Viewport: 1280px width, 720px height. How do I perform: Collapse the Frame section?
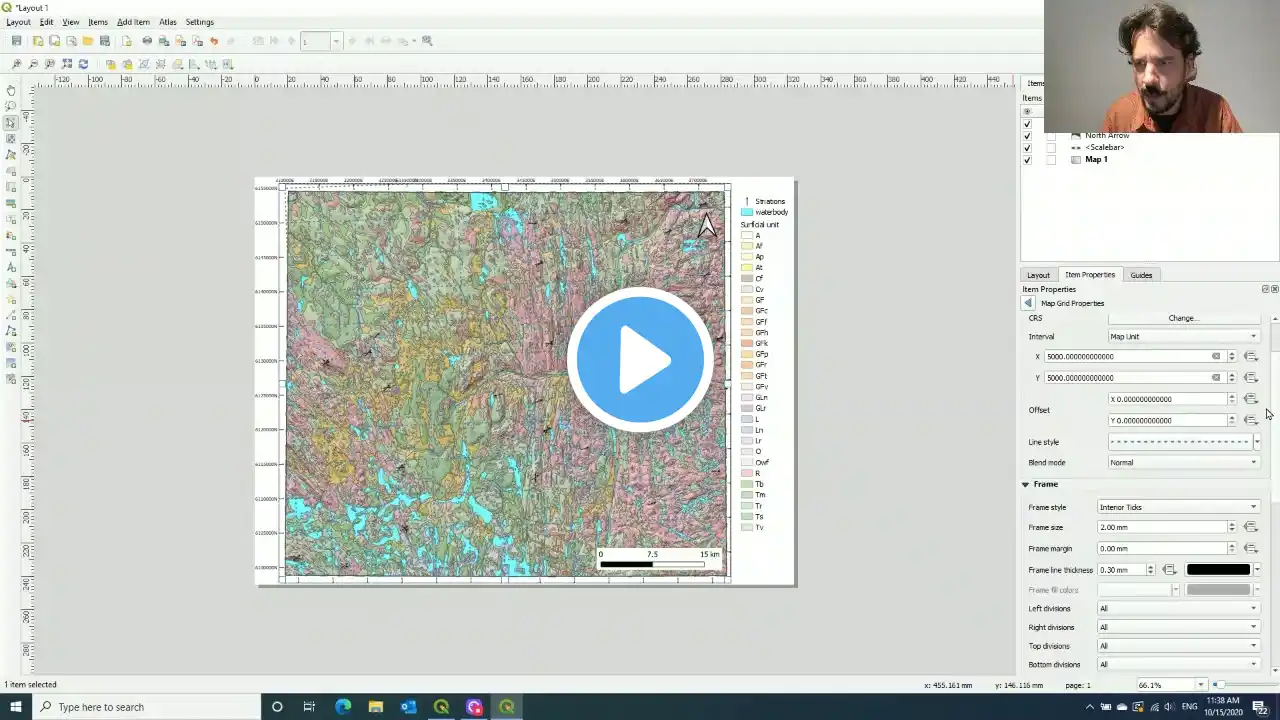point(1025,484)
